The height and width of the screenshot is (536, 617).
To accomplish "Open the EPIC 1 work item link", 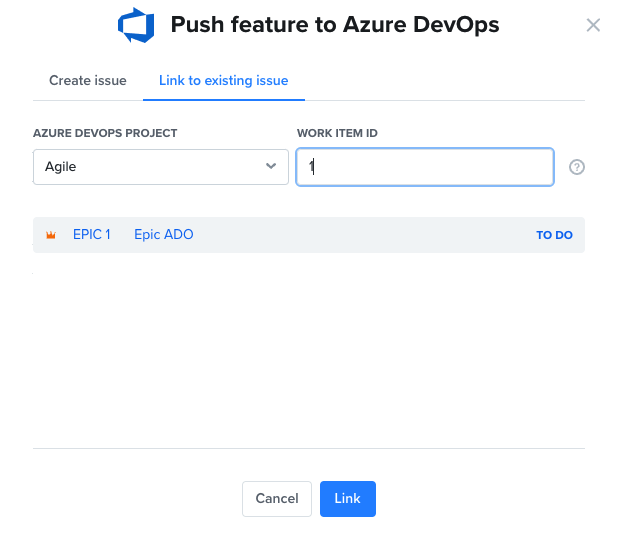I will coord(91,235).
